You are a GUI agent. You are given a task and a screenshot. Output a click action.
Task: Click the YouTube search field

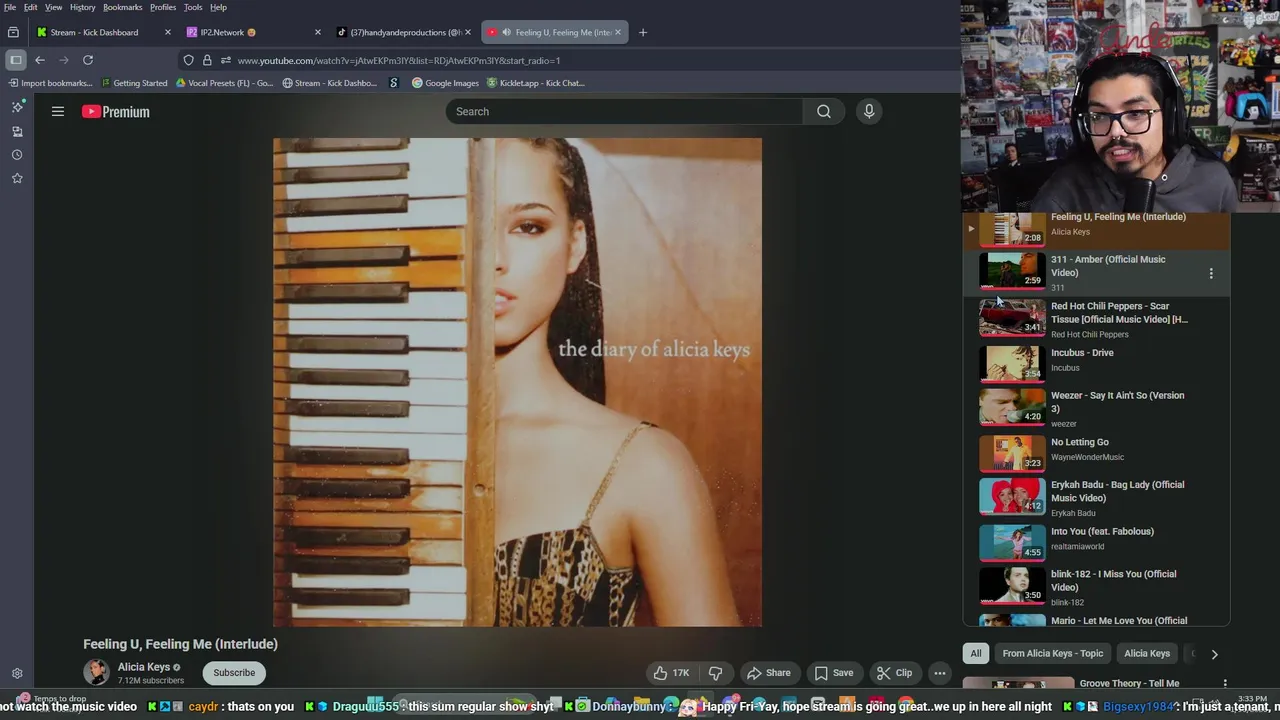pyautogui.click(x=625, y=112)
